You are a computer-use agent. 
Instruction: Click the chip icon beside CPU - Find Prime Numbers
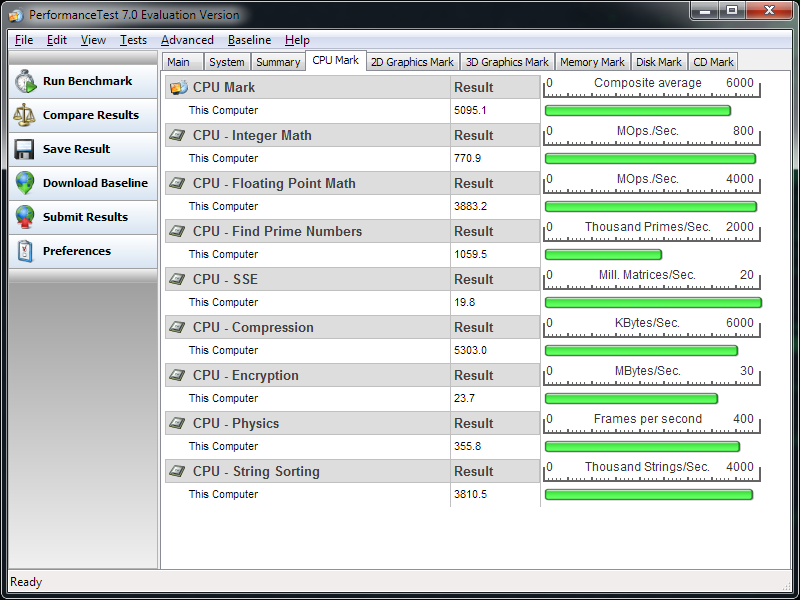click(x=177, y=232)
